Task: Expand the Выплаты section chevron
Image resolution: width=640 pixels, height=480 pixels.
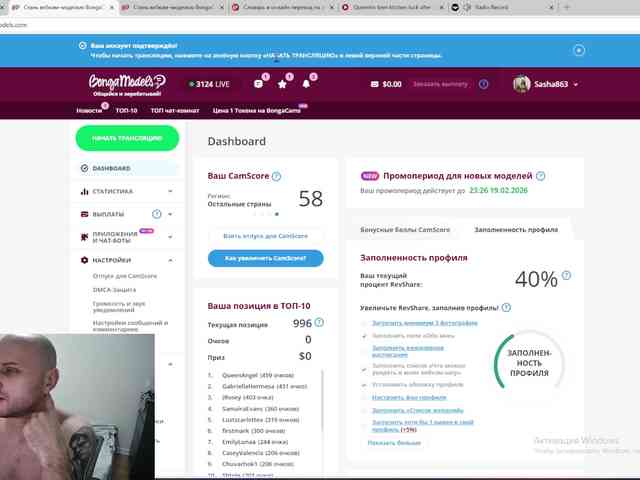Action: tap(170, 214)
